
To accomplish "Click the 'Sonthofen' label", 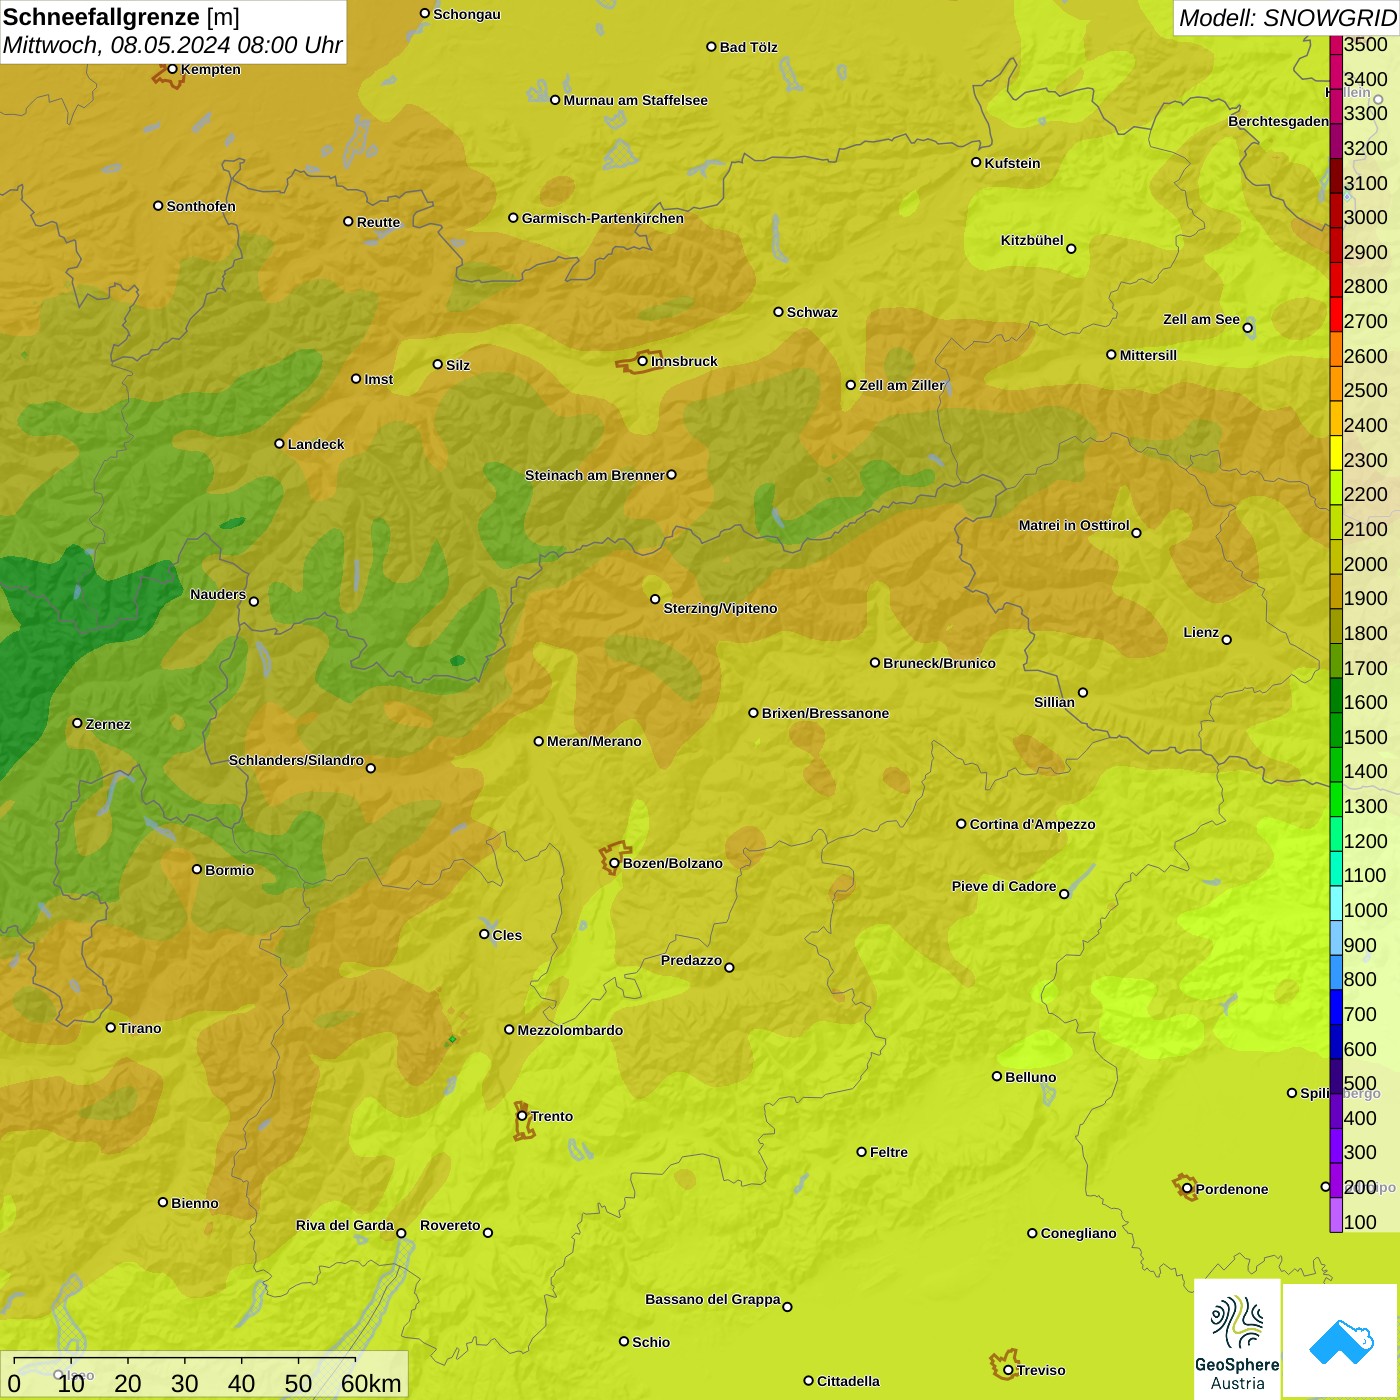I will (x=201, y=206).
